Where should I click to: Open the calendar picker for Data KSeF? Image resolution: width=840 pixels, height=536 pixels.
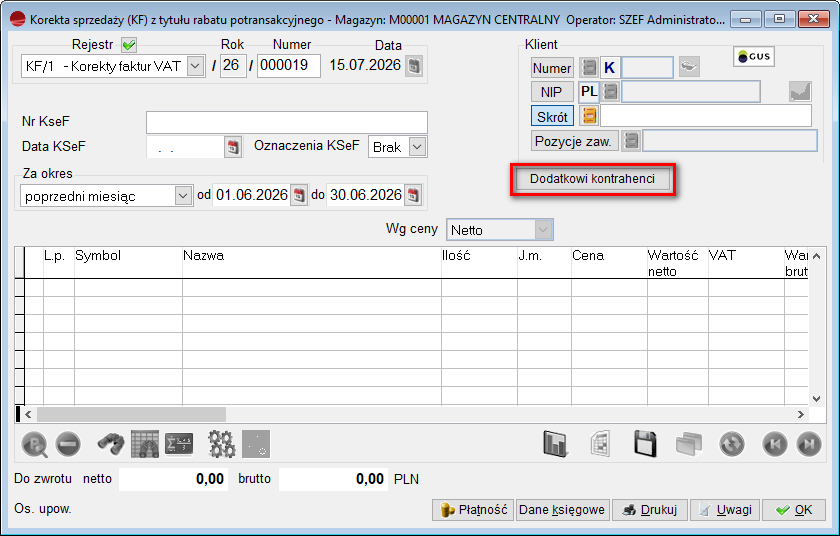click(233, 147)
